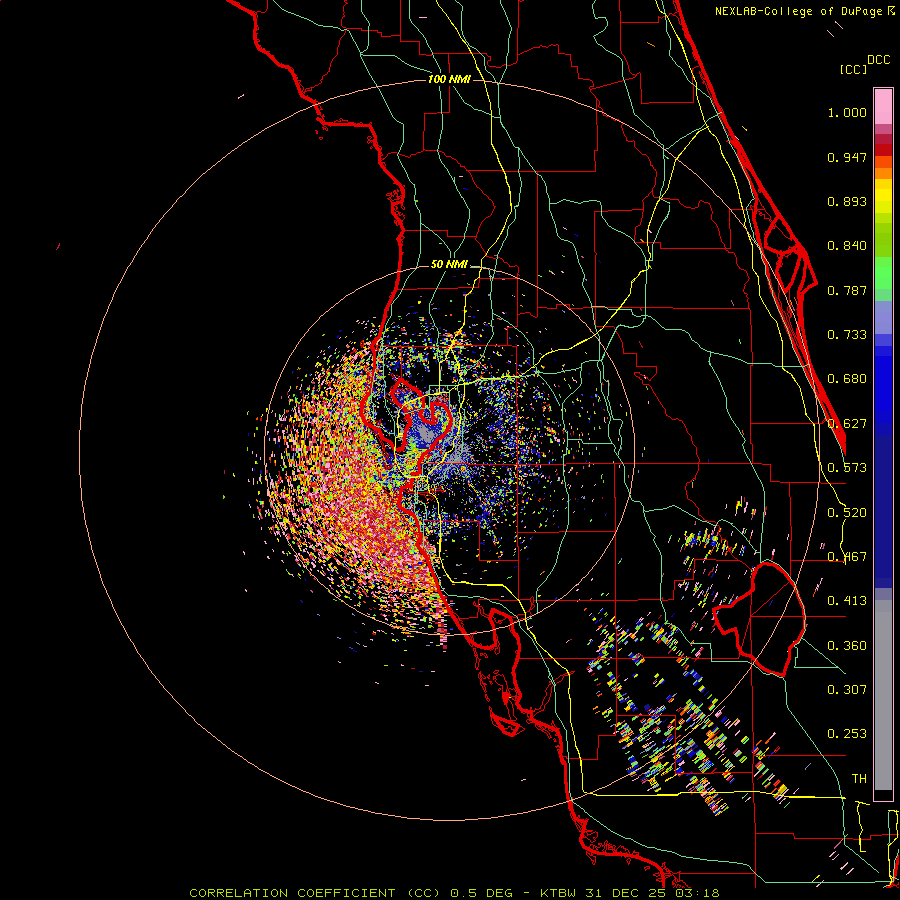This screenshot has height=900, width=900.
Task: Click the 0.947 value on the color scale
Action: tap(847, 157)
